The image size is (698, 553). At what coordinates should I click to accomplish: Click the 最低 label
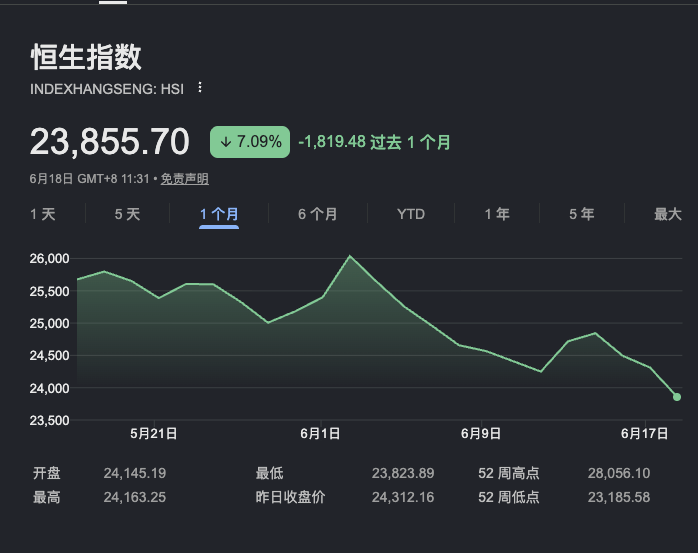[x=269, y=473]
